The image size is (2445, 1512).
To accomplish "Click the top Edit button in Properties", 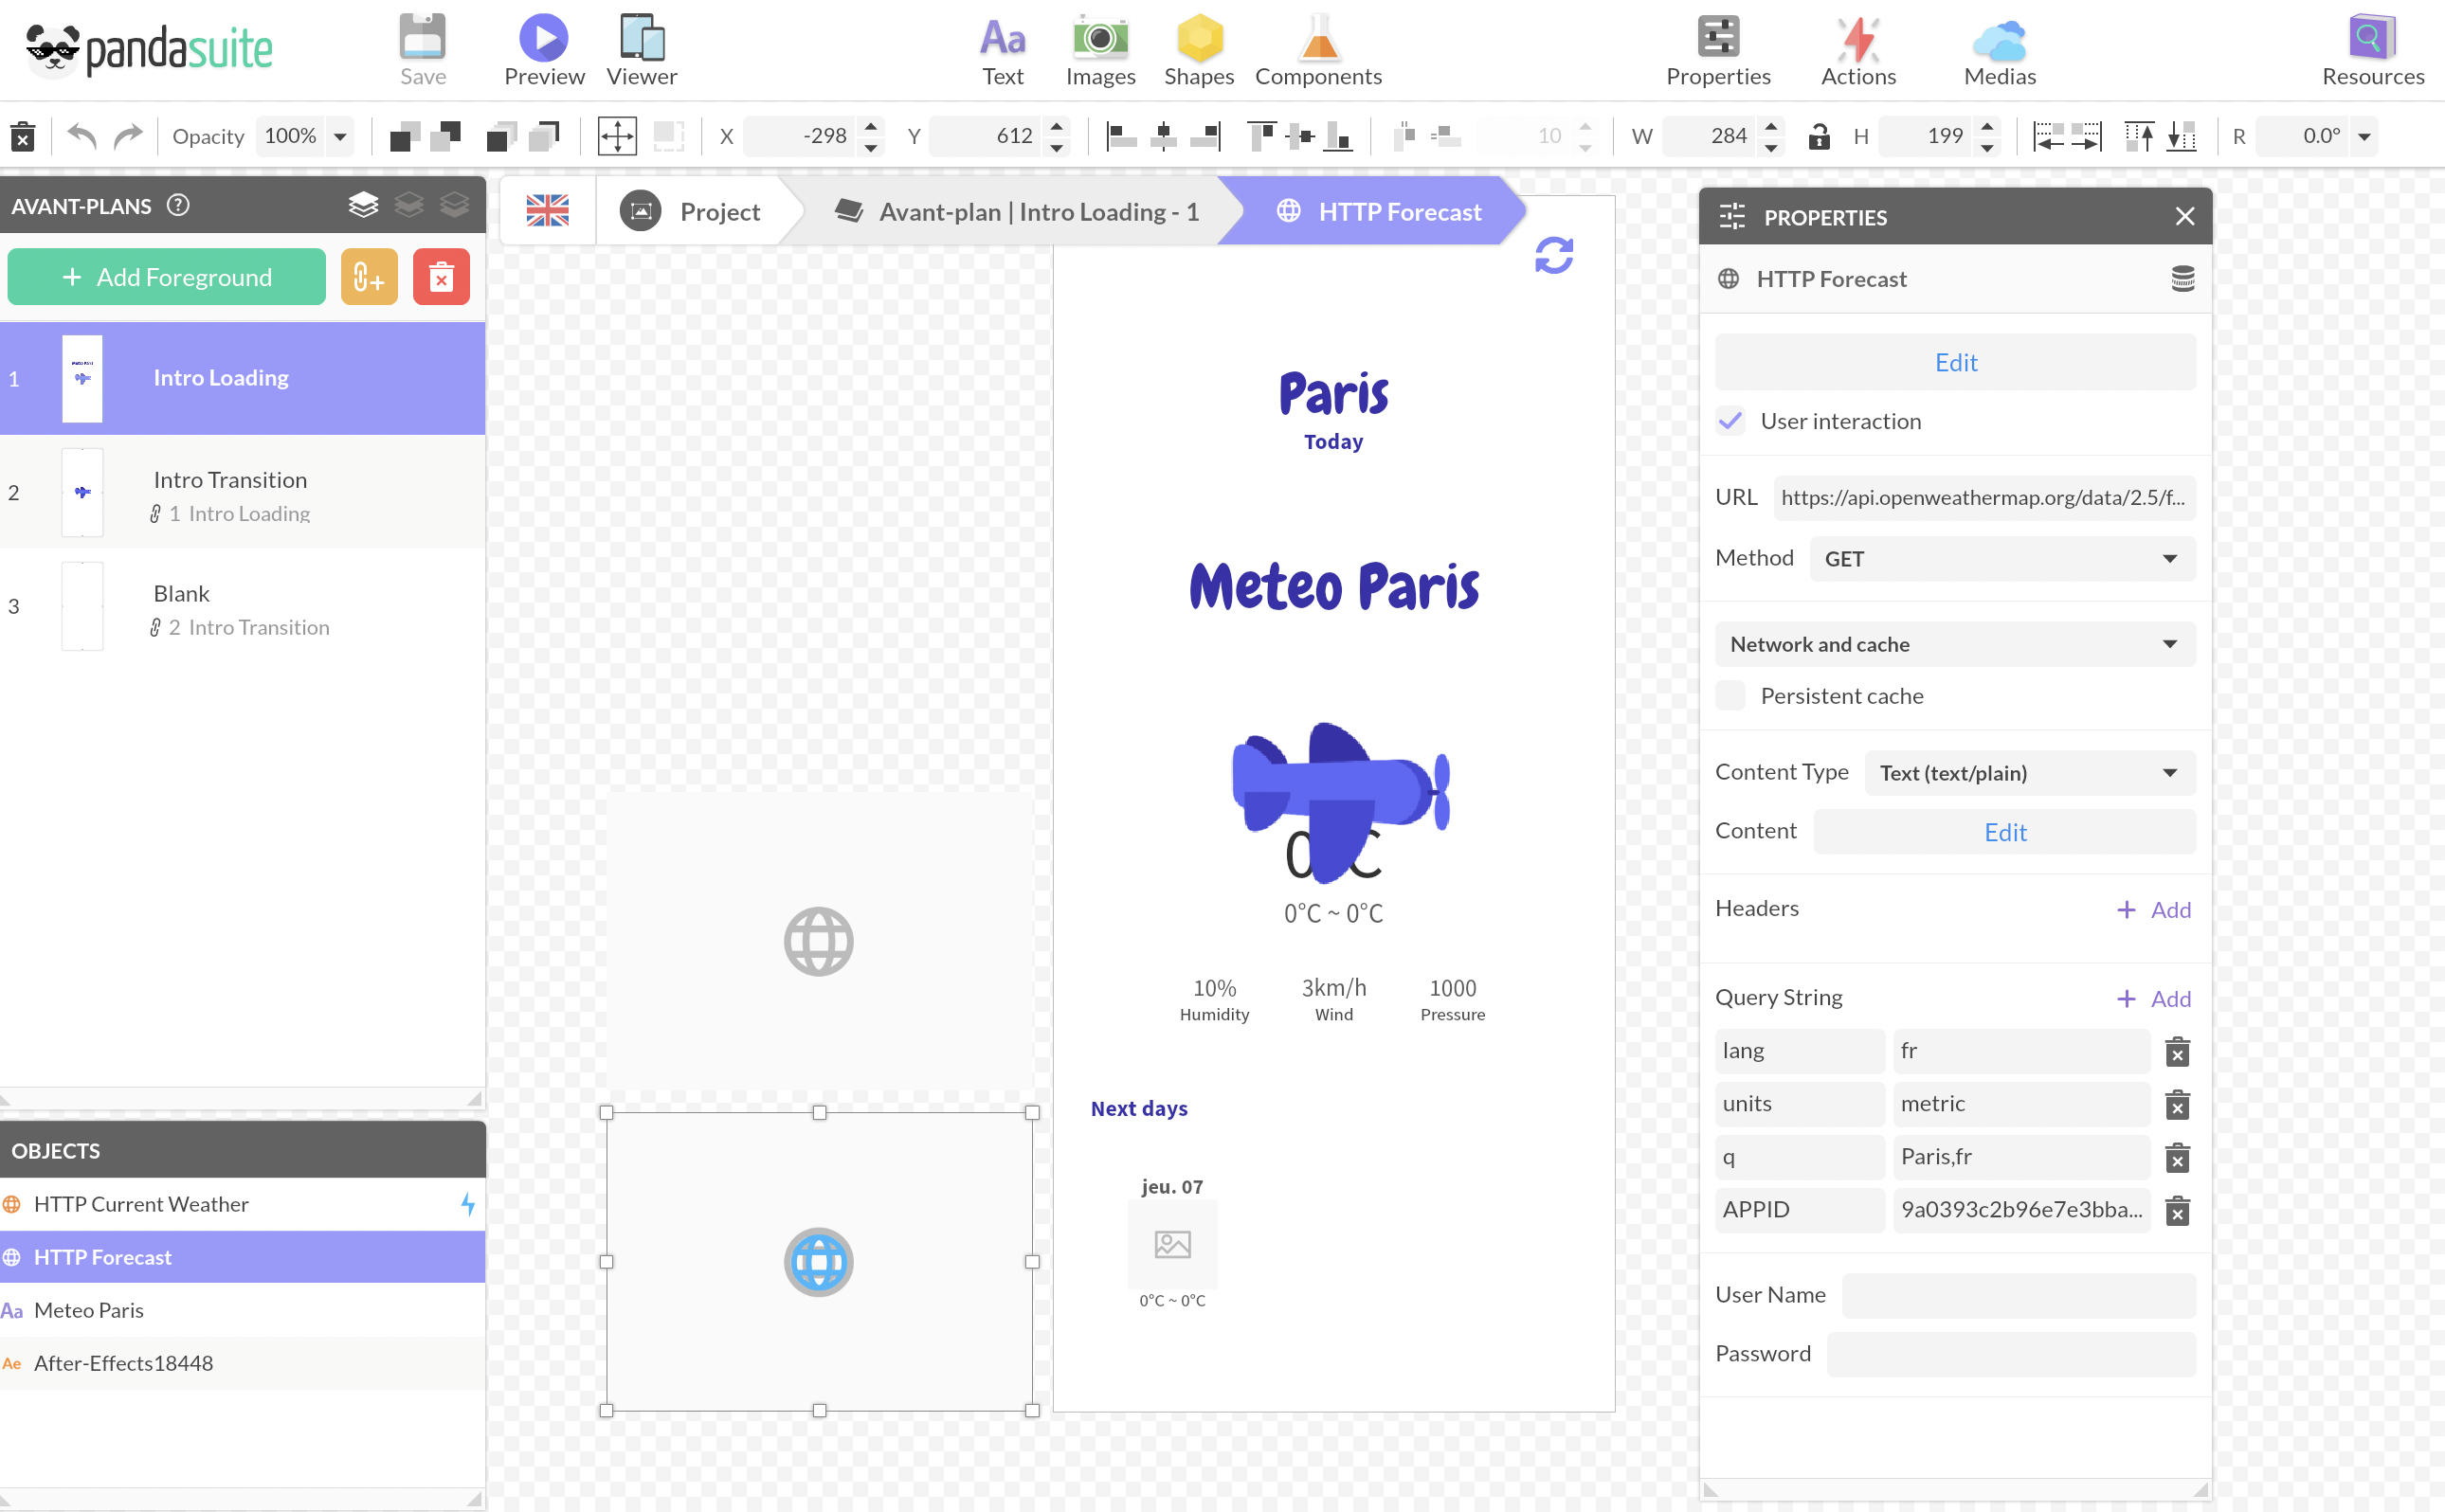I will point(1955,362).
